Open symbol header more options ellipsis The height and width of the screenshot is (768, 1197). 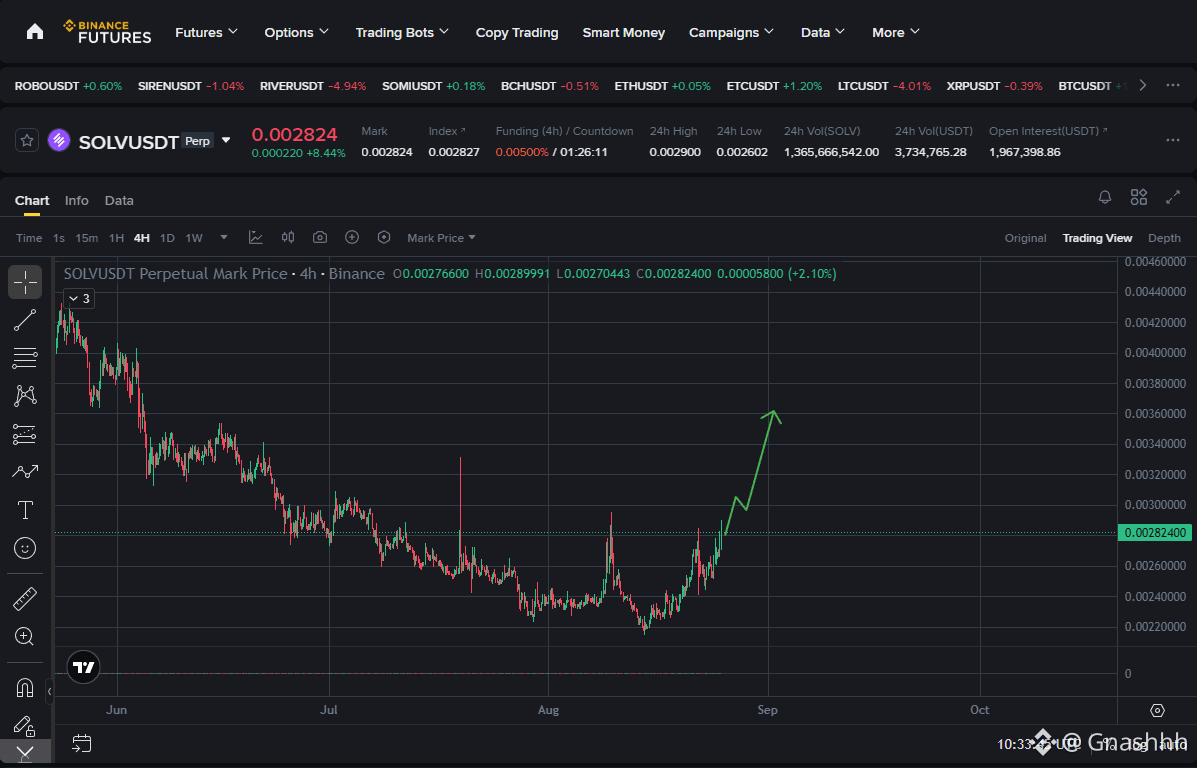point(1173,140)
